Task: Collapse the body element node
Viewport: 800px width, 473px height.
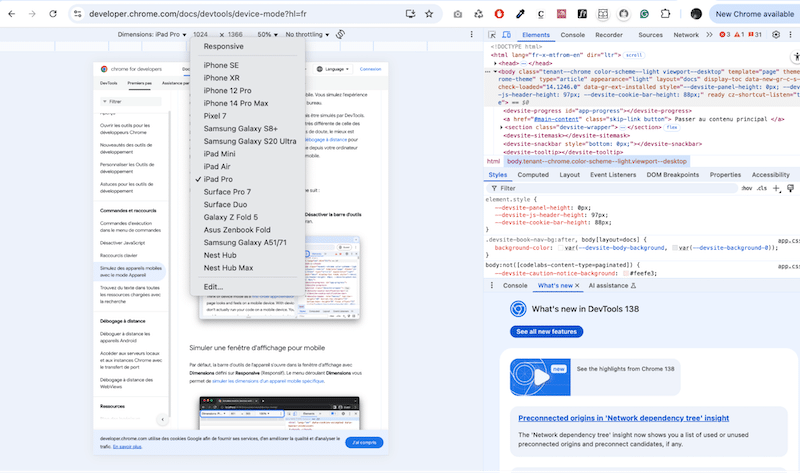Action: click(495, 72)
